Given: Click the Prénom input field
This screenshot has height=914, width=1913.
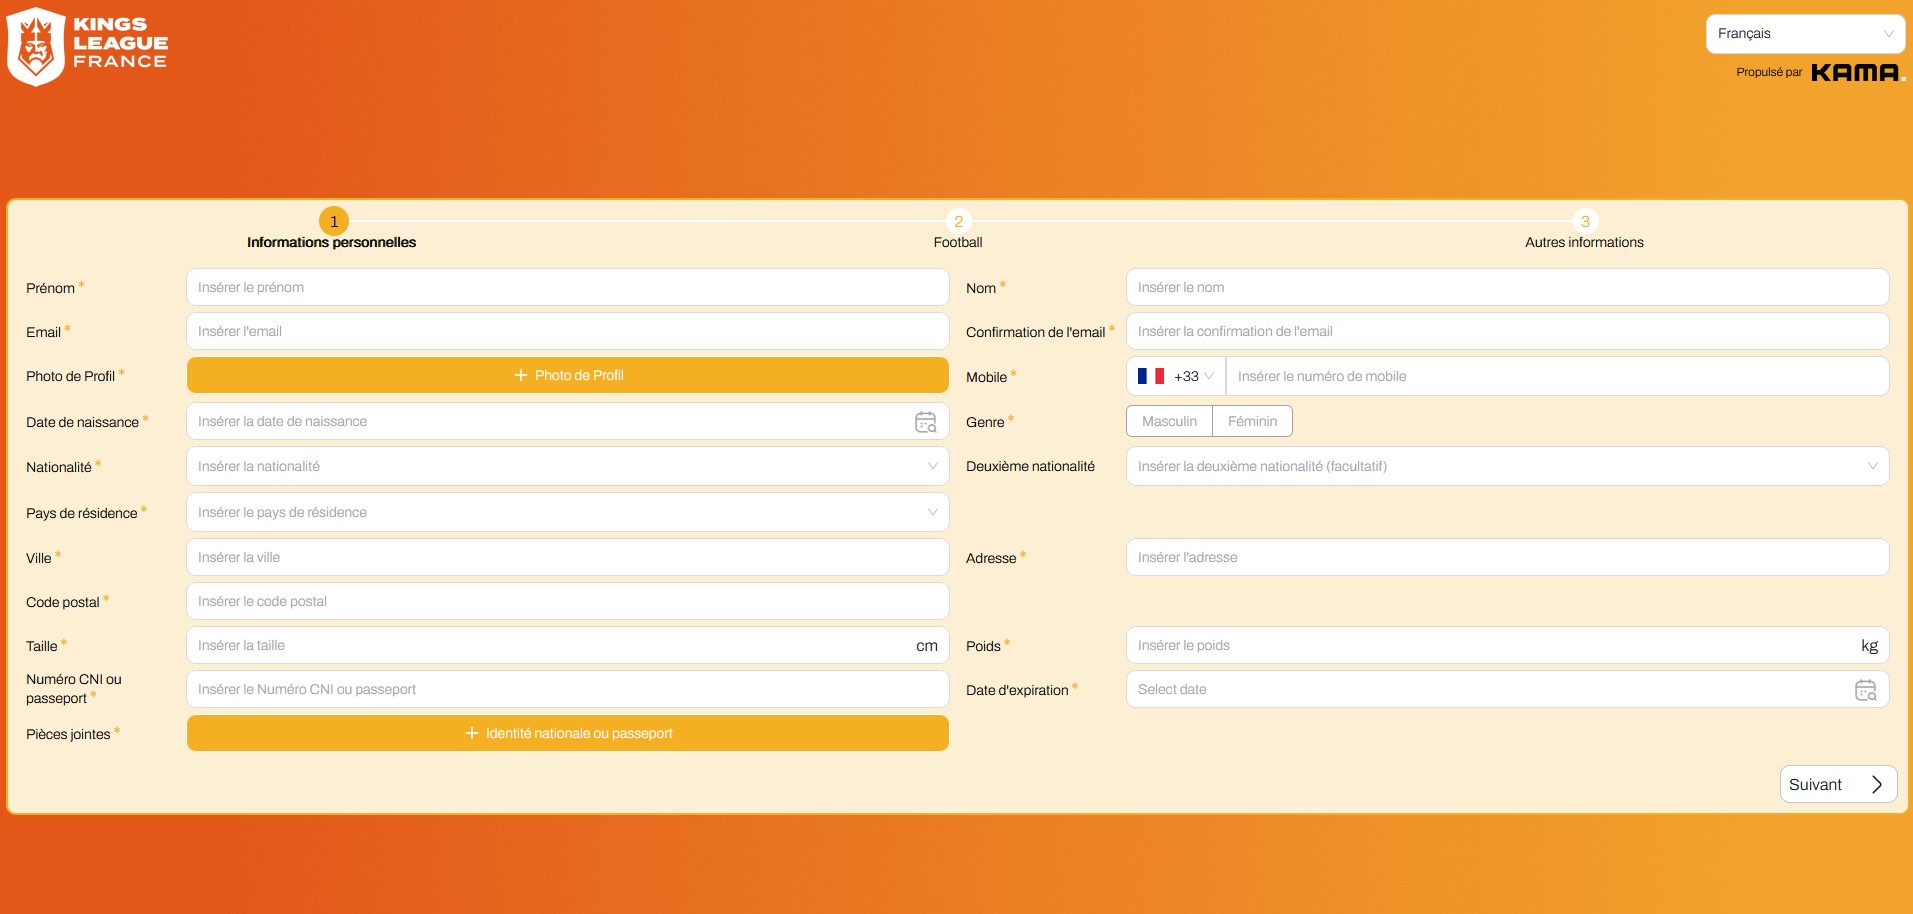Looking at the screenshot, I should pyautogui.click(x=567, y=288).
